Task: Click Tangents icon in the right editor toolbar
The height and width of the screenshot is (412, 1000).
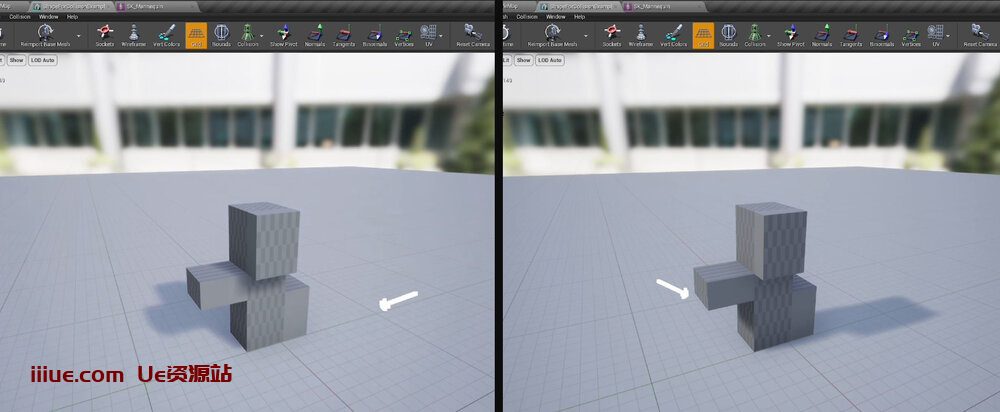Action: coord(852,35)
